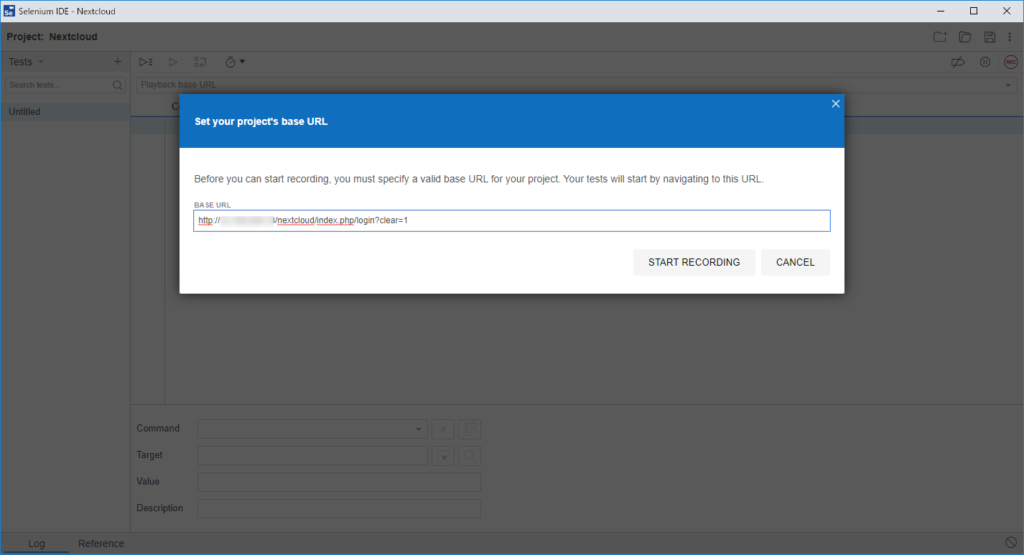Add a new test with plus icon
The height and width of the screenshot is (555, 1024).
[x=118, y=62]
